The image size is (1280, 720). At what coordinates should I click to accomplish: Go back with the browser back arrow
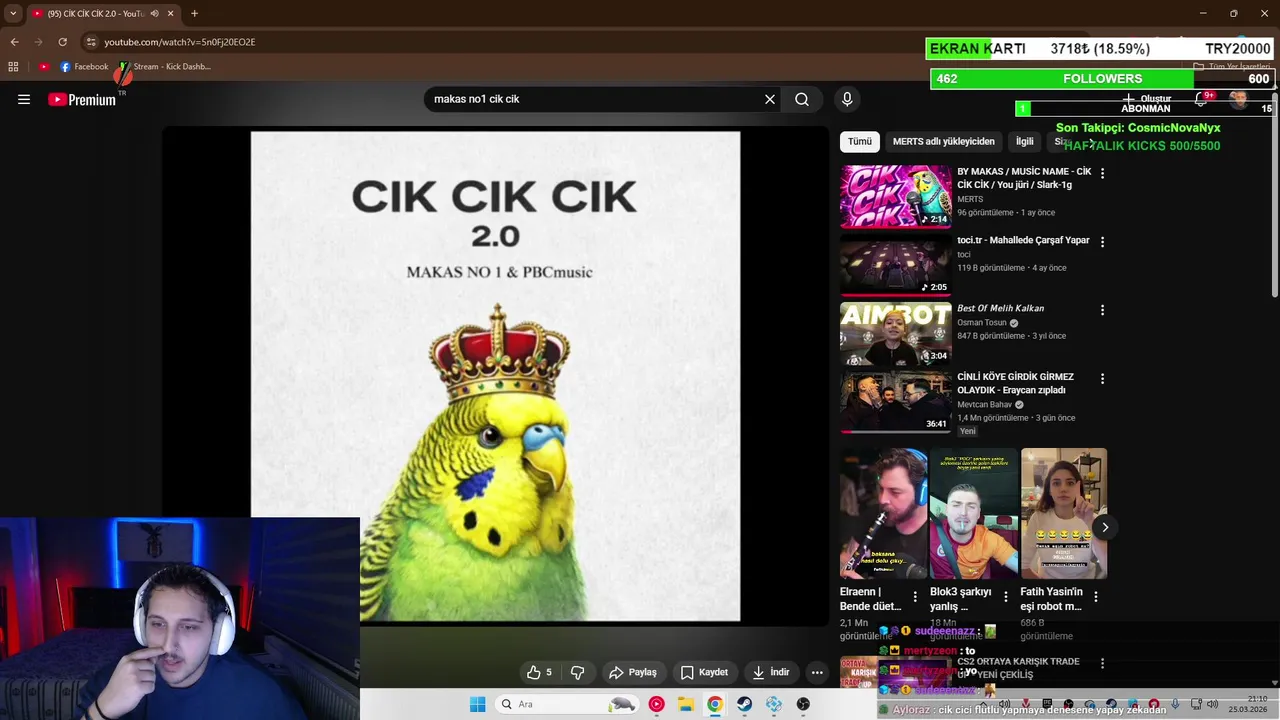[14, 42]
